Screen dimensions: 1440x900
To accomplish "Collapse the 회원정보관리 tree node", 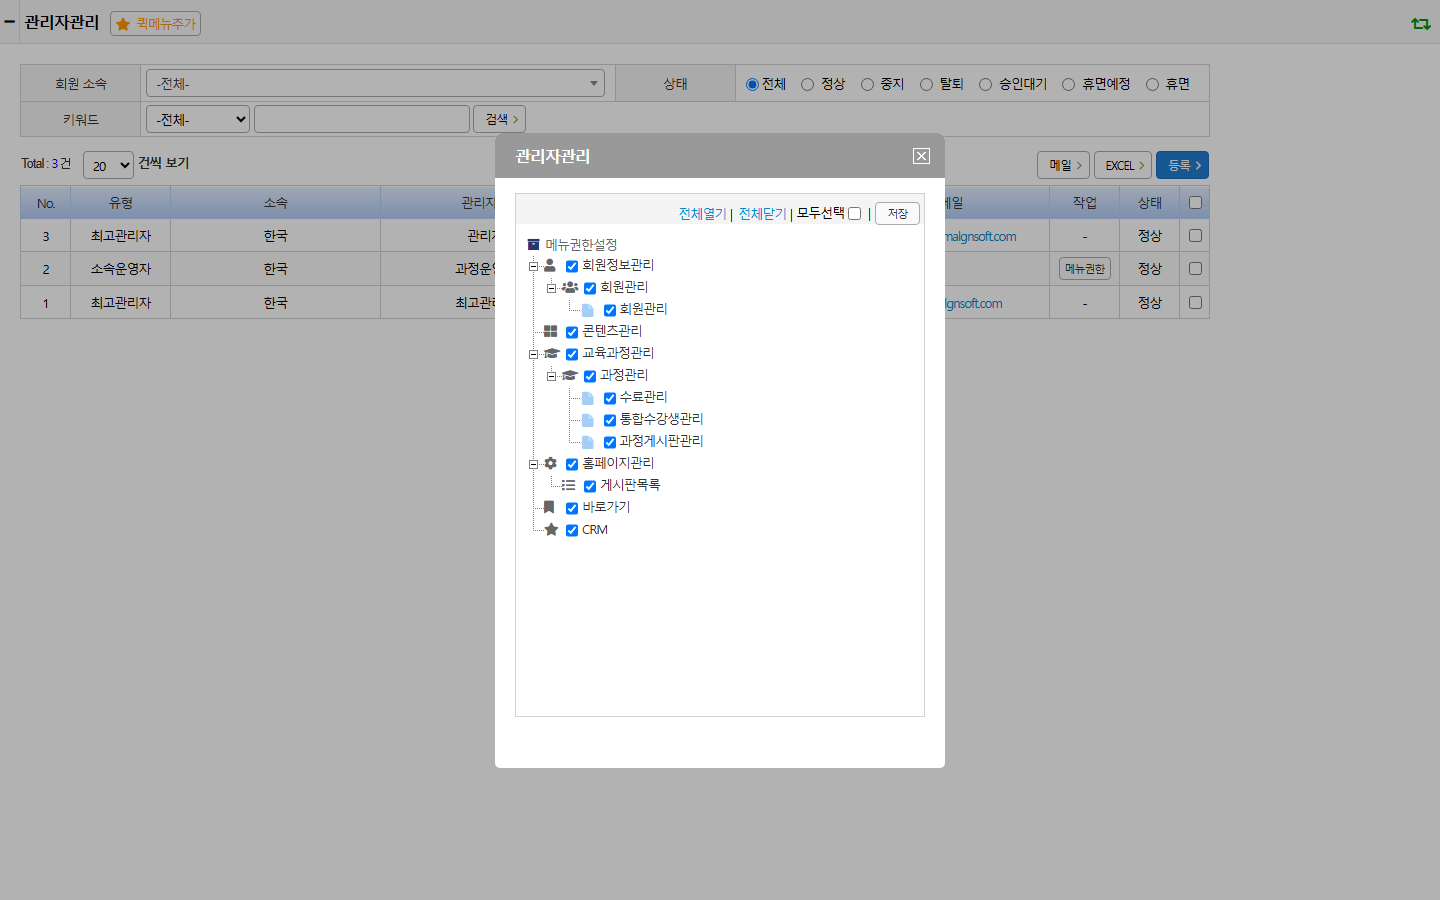I will coord(533,266).
